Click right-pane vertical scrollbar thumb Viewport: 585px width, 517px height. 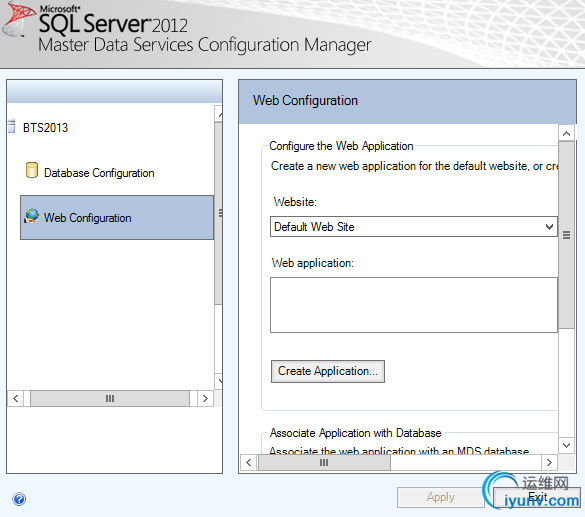[x=566, y=235]
